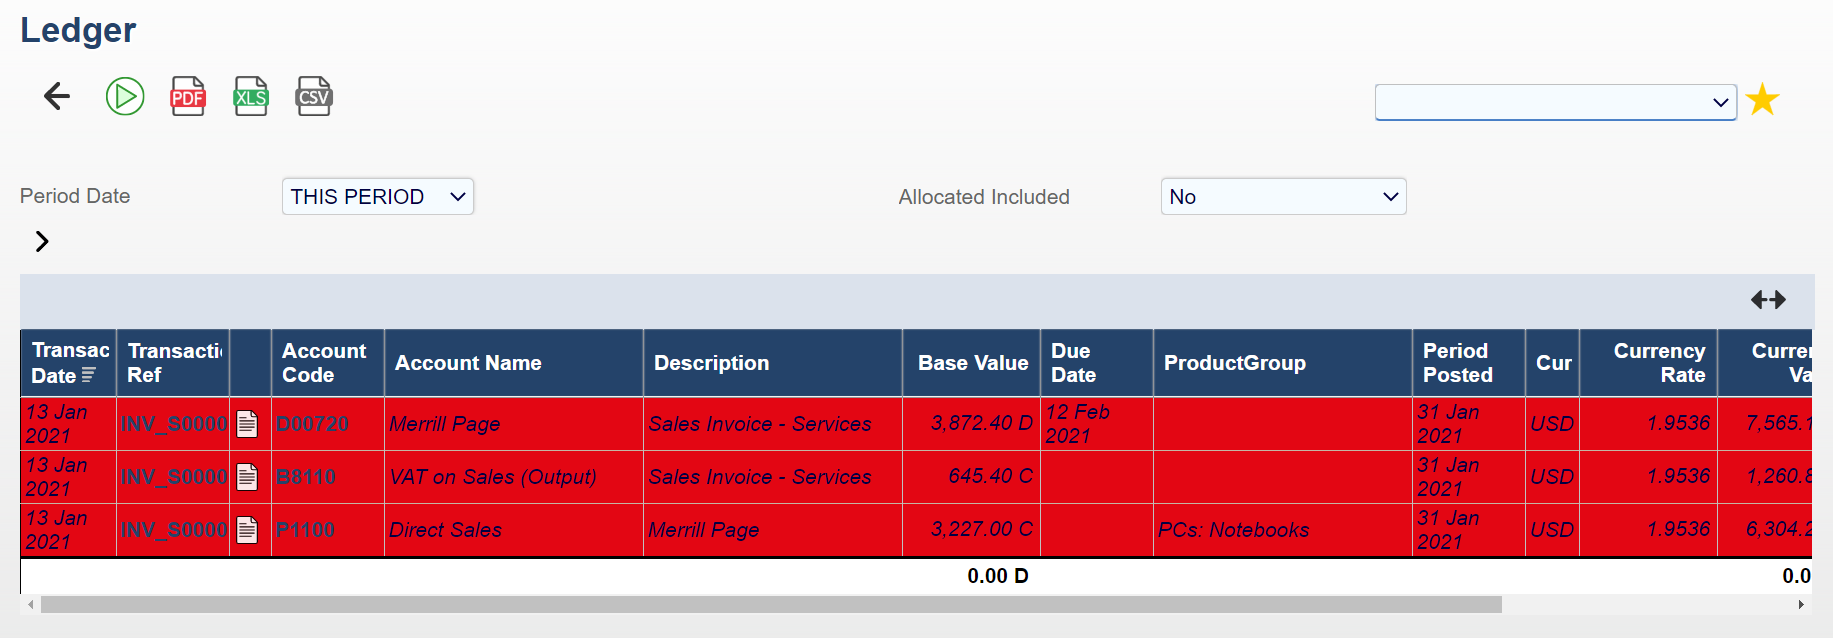Viewport: 1833px width, 638px height.
Task: Run the ledger report with green play icon
Action: click(x=125, y=96)
